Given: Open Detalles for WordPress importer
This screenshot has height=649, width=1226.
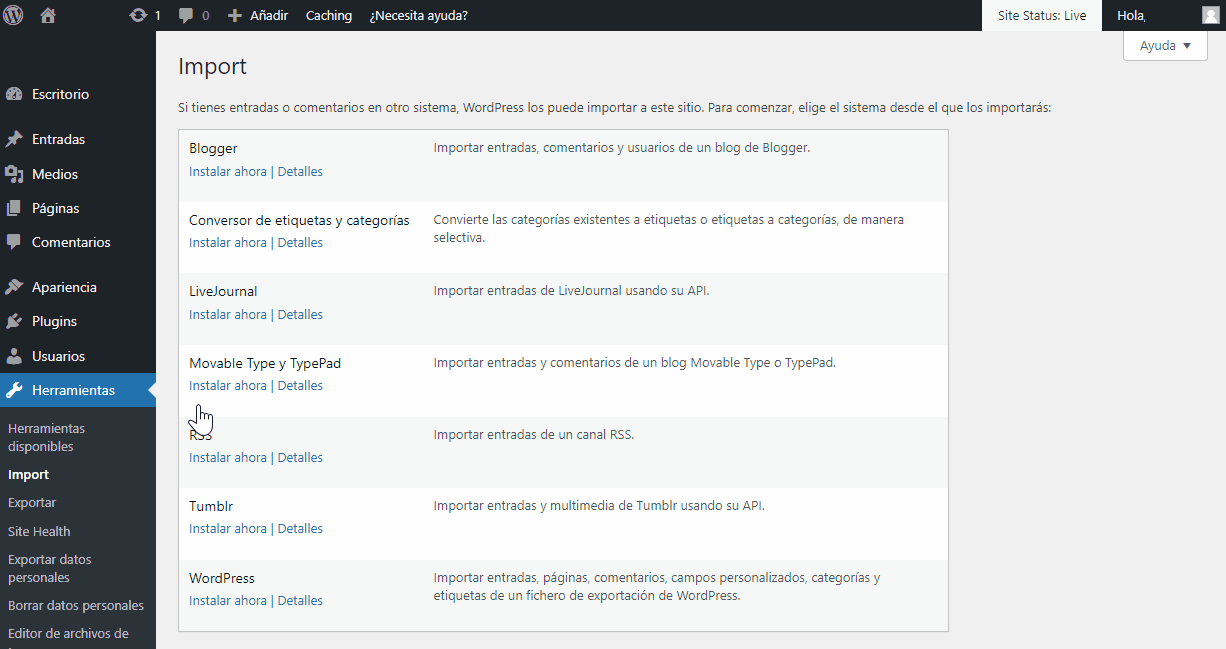Looking at the screenshot, I should tap(300, 601).
